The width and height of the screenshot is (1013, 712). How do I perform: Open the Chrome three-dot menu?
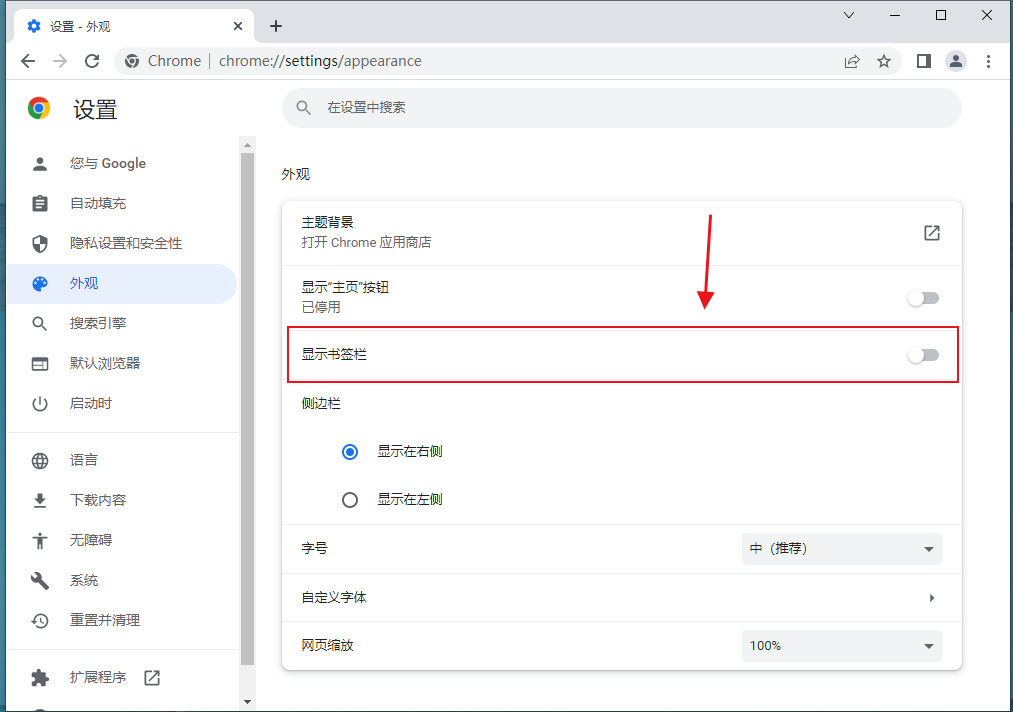point(988,61)
